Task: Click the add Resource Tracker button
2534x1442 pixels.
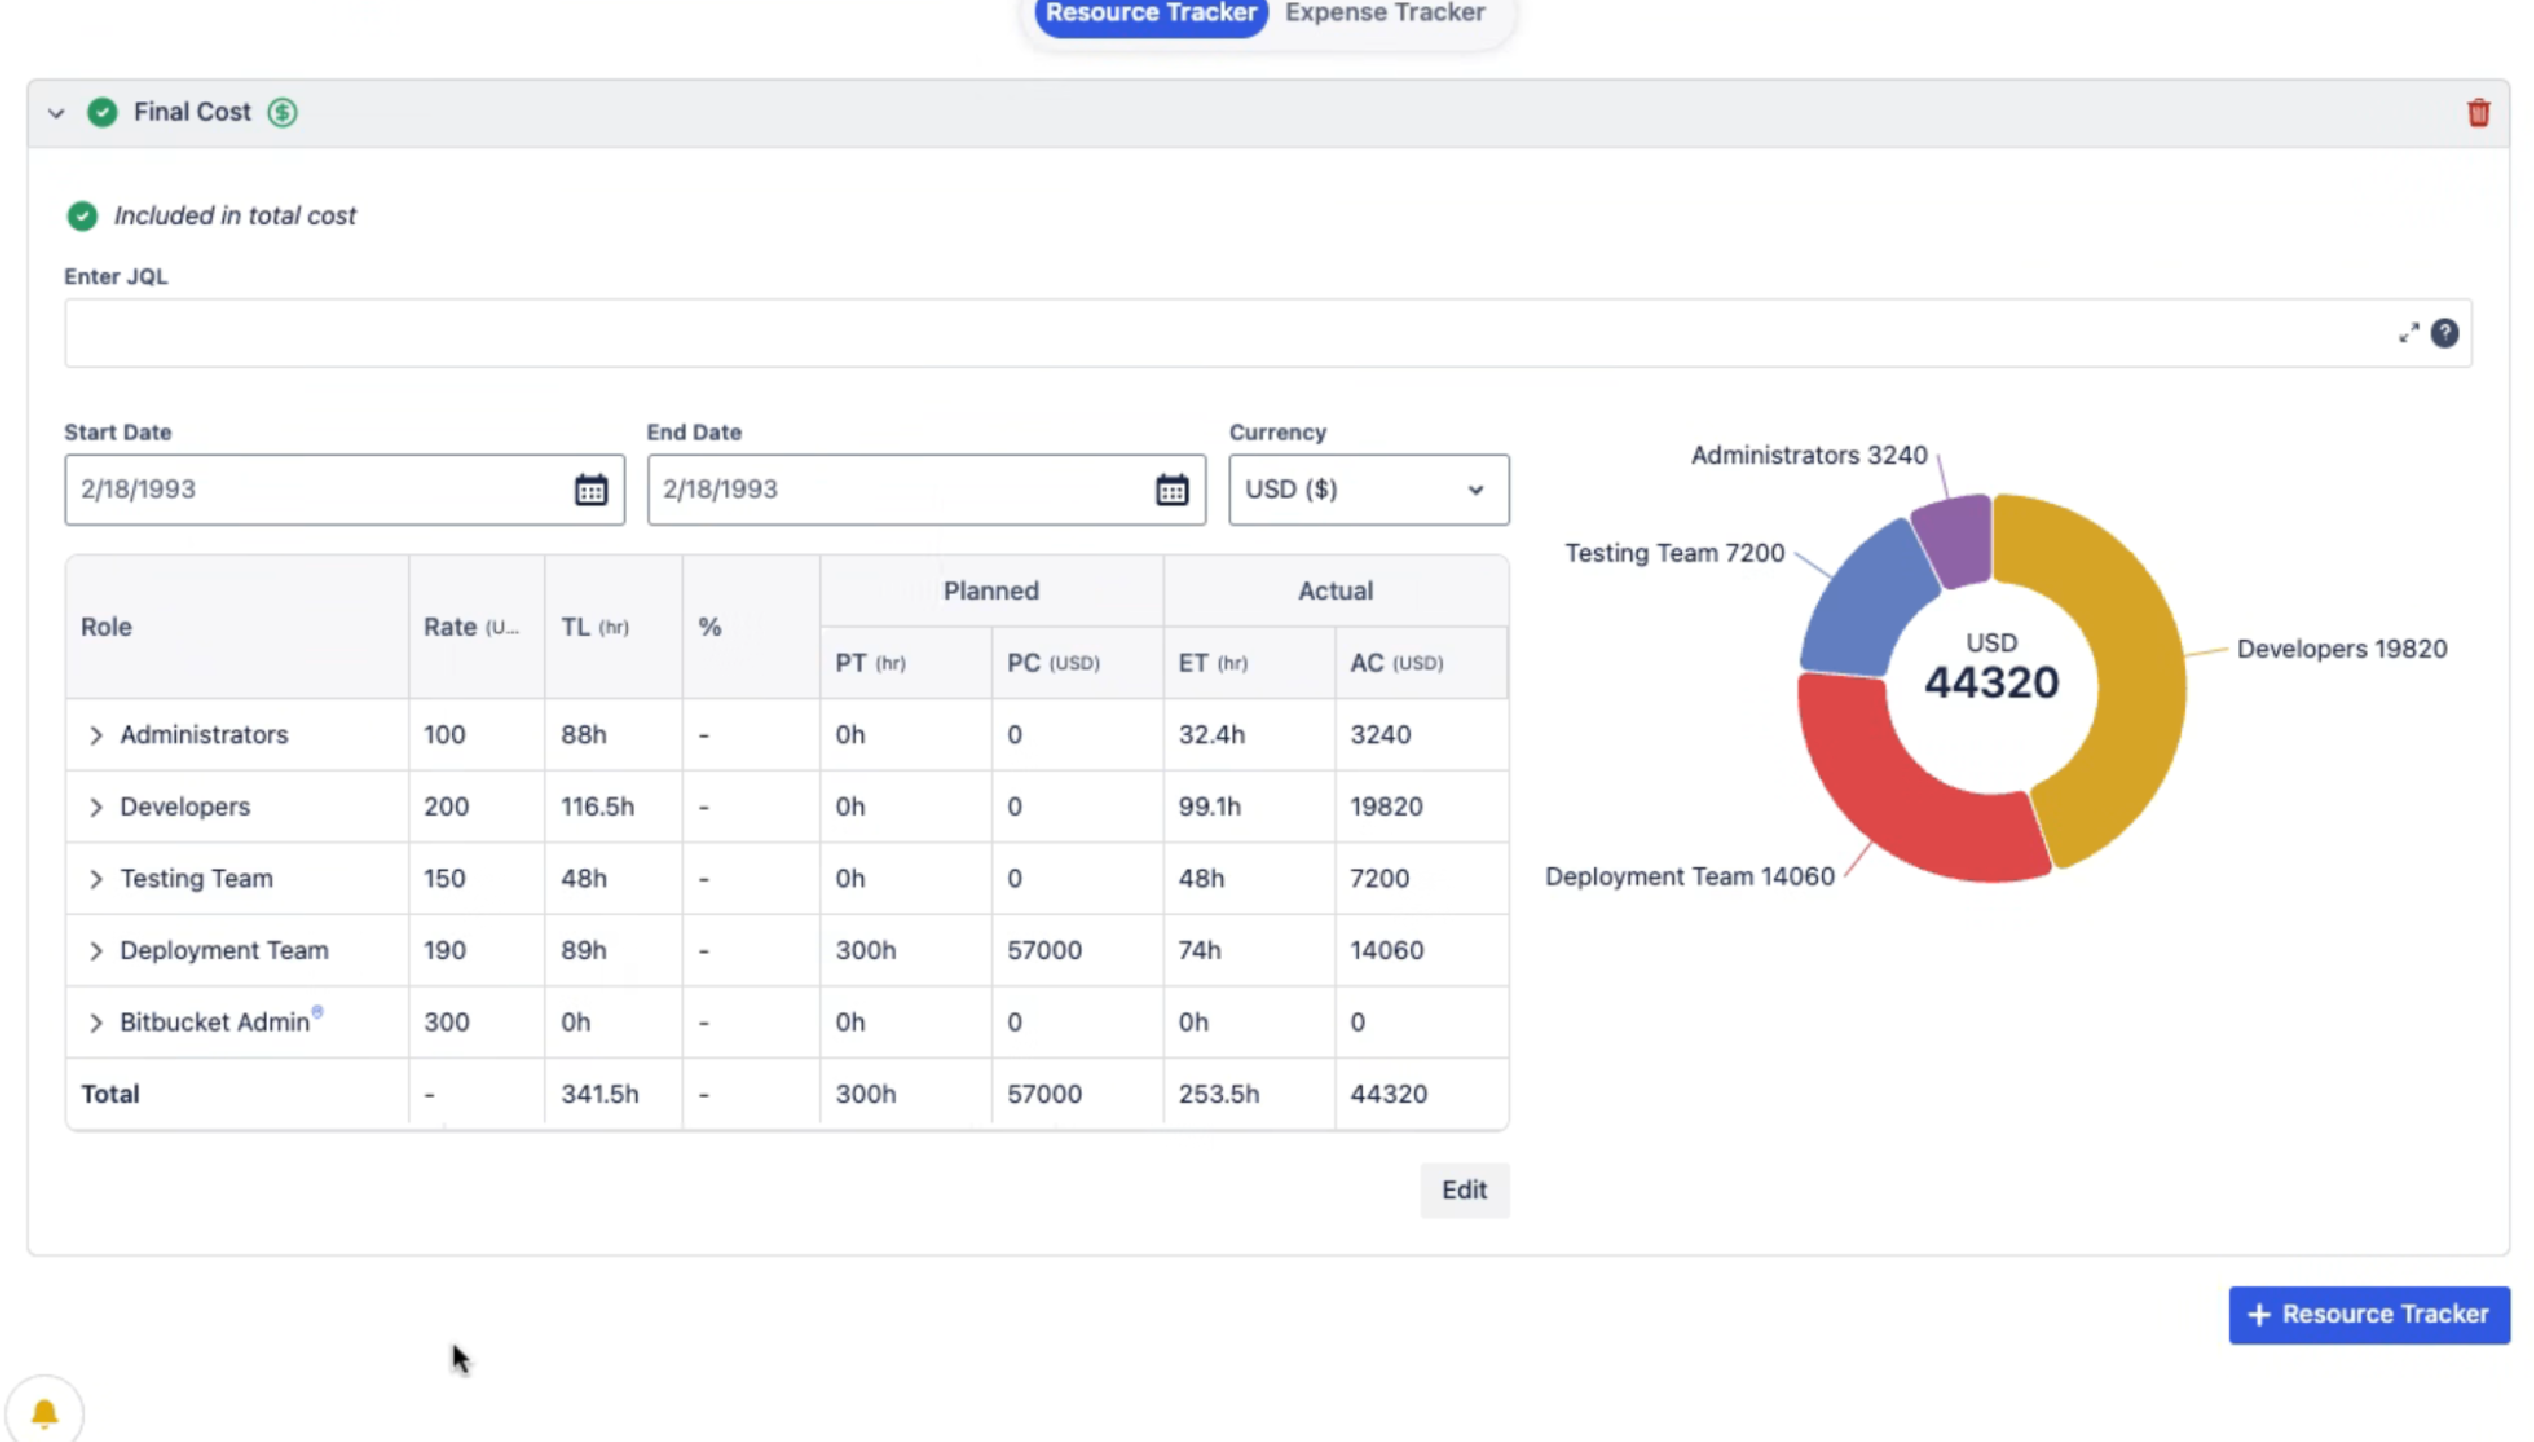Action: [2367, 1314]
